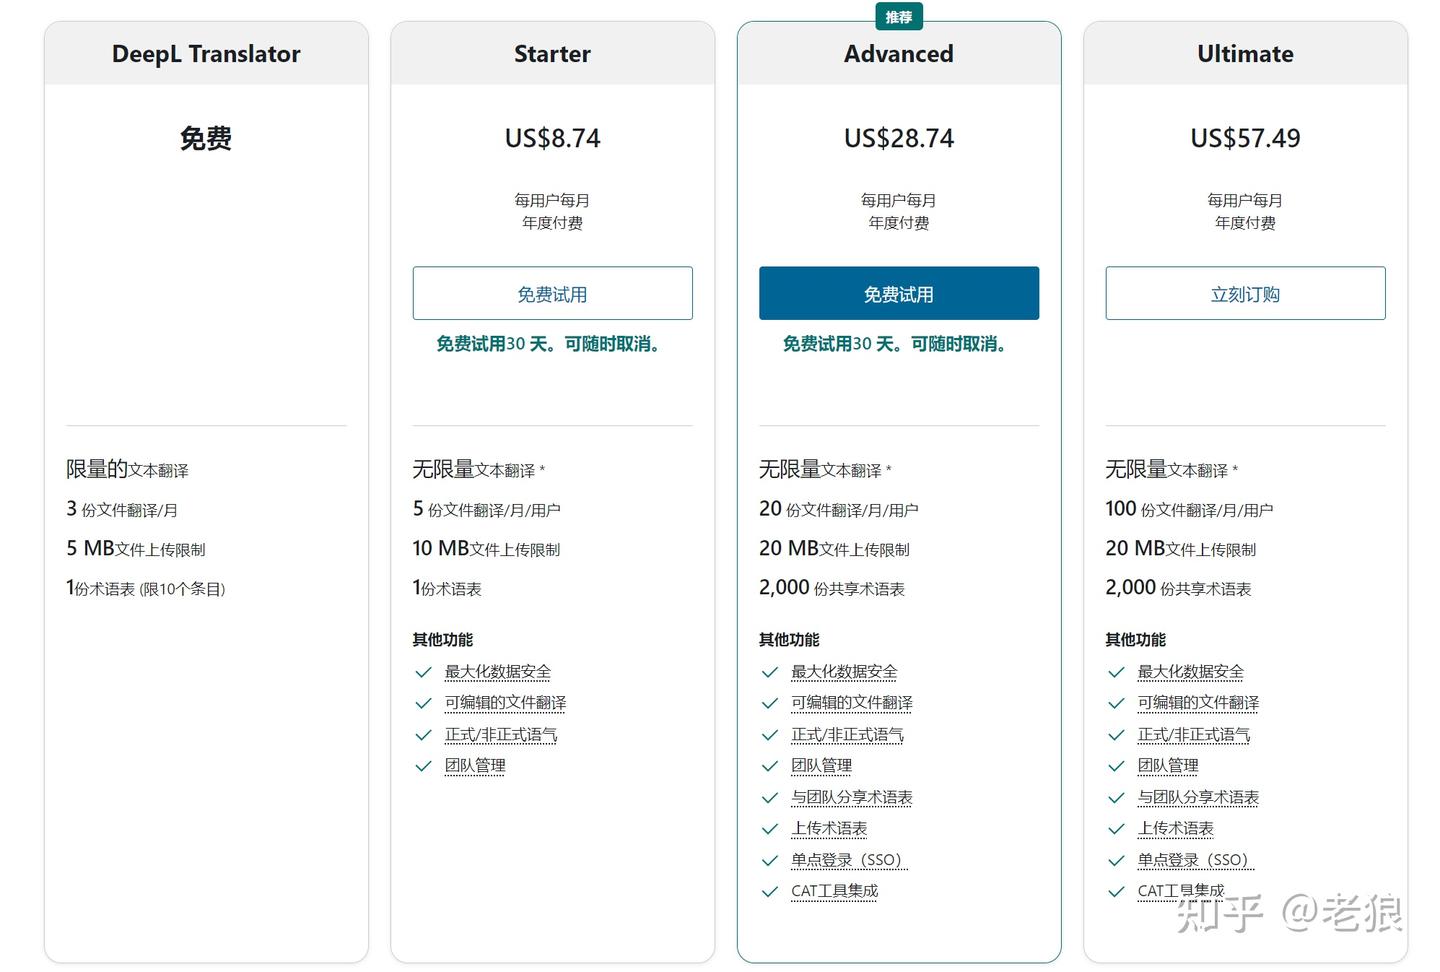Start the Advanced plan's 免费试用 trial
The image size is (1440, 972).
899,293
